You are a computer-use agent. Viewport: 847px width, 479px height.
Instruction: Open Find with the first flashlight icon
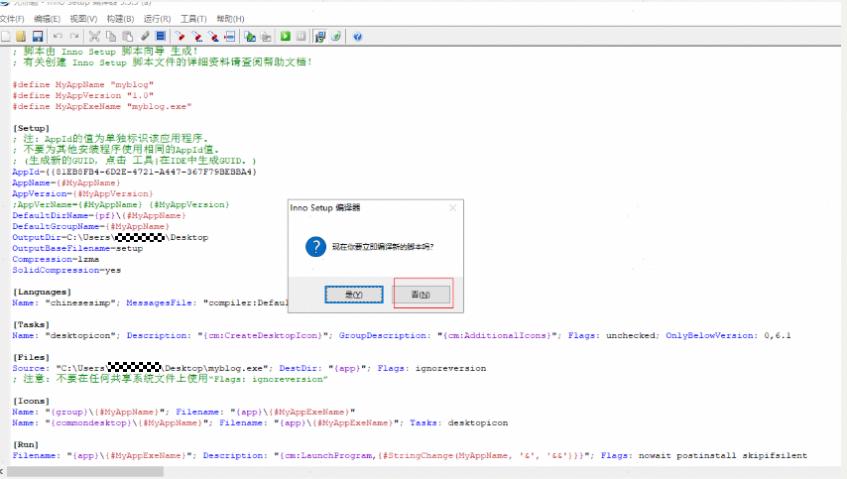coord(180,37)
